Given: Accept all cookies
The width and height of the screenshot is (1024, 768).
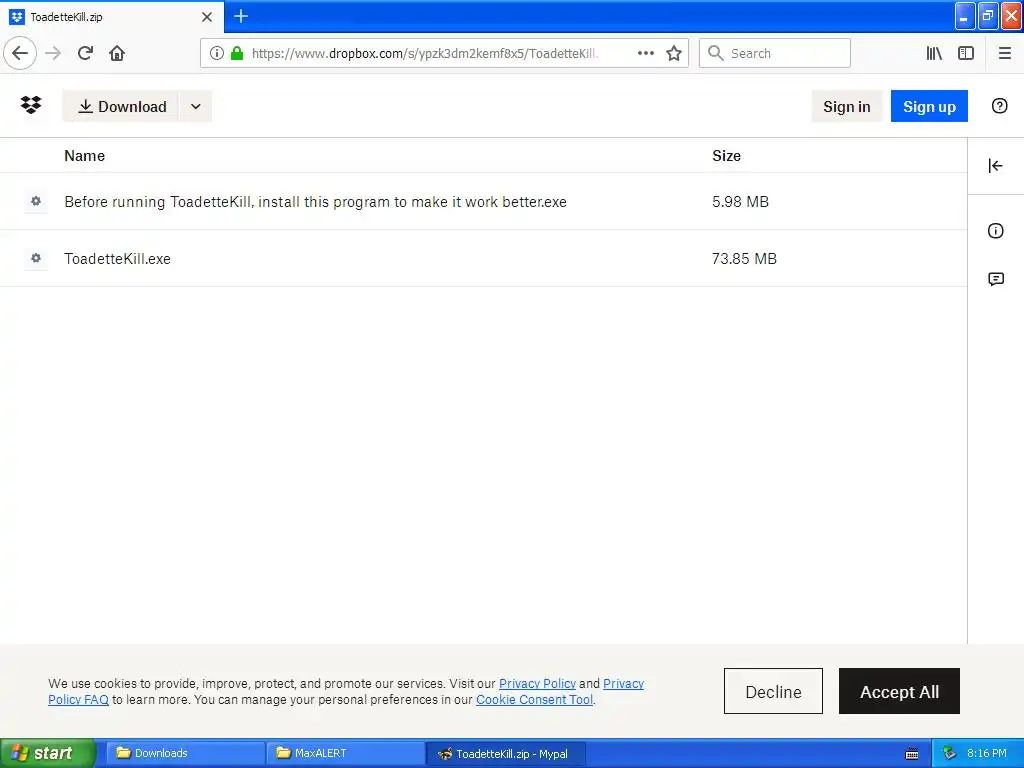Looking at the screenshot, I should (x=899, y=691).
